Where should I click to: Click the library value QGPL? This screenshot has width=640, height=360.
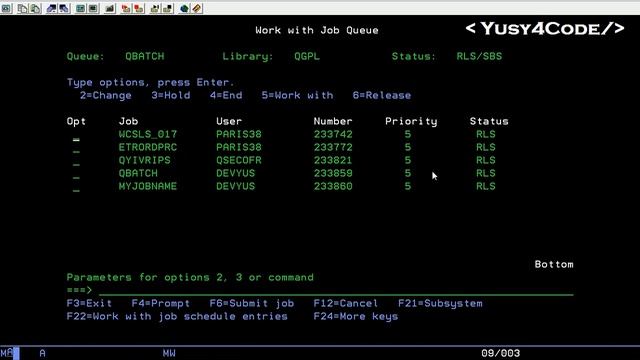307,56
